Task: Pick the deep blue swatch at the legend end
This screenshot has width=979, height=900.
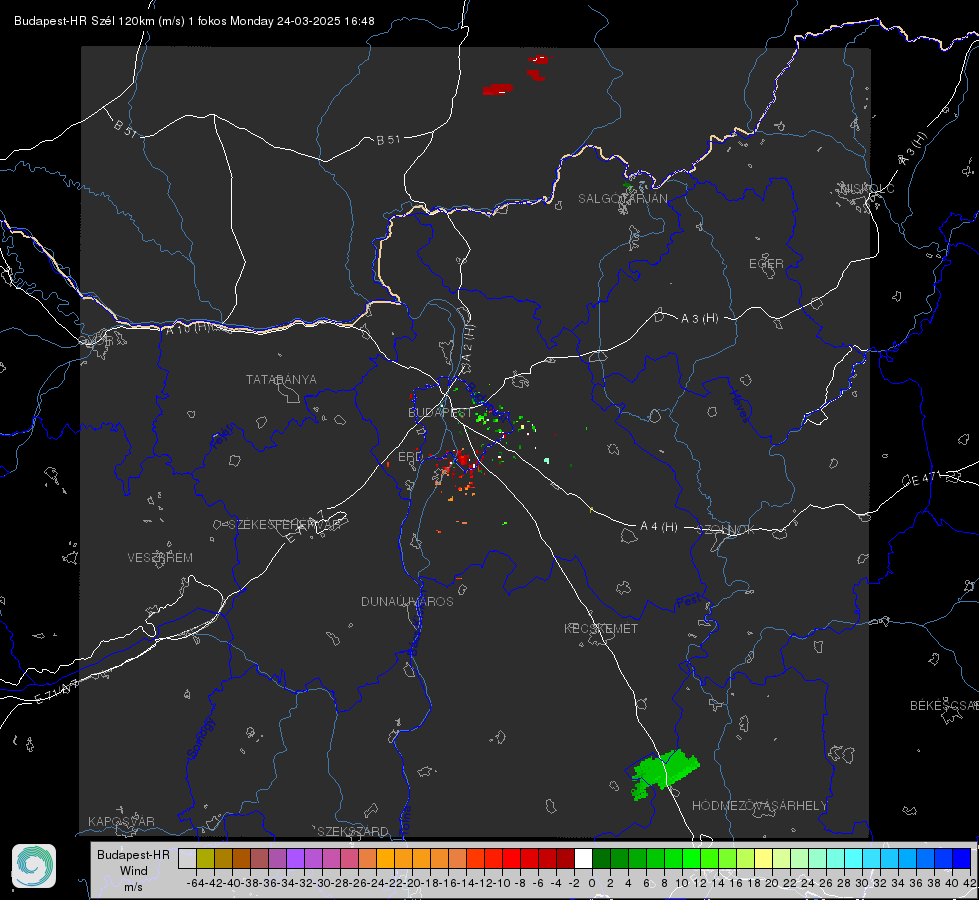Action: click(962, 858)
